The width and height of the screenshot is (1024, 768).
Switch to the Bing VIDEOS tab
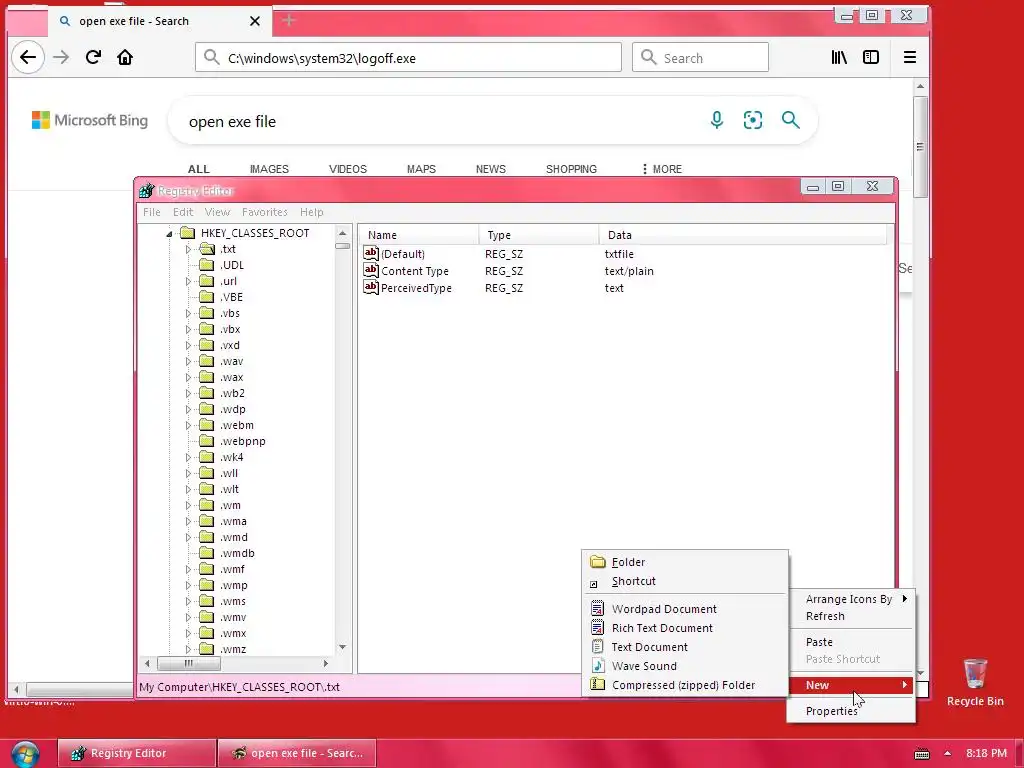(x=347, y=169)
